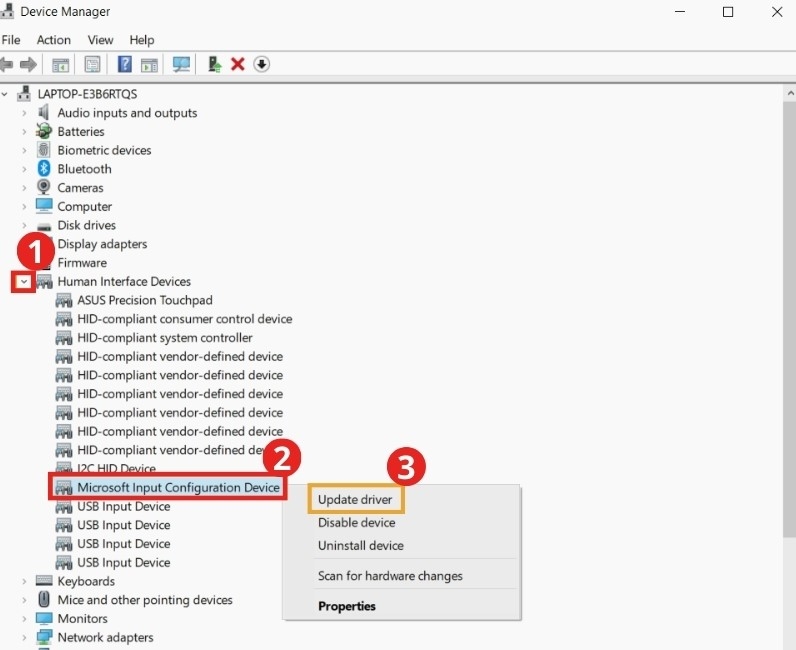The width and height of the screenshot is (796, 650).
Task: Click the Bluetooth category icon
Action: [44, 169]
